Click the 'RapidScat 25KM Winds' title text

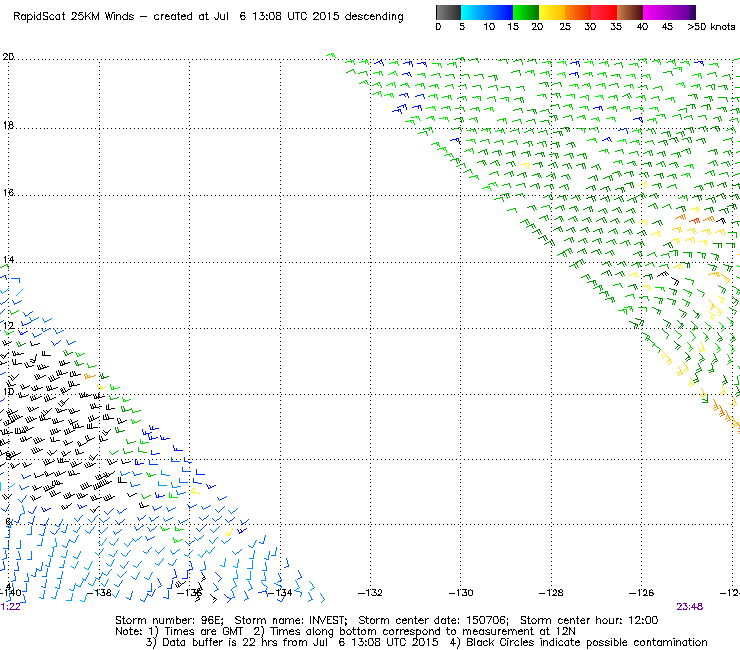point(74,17)
